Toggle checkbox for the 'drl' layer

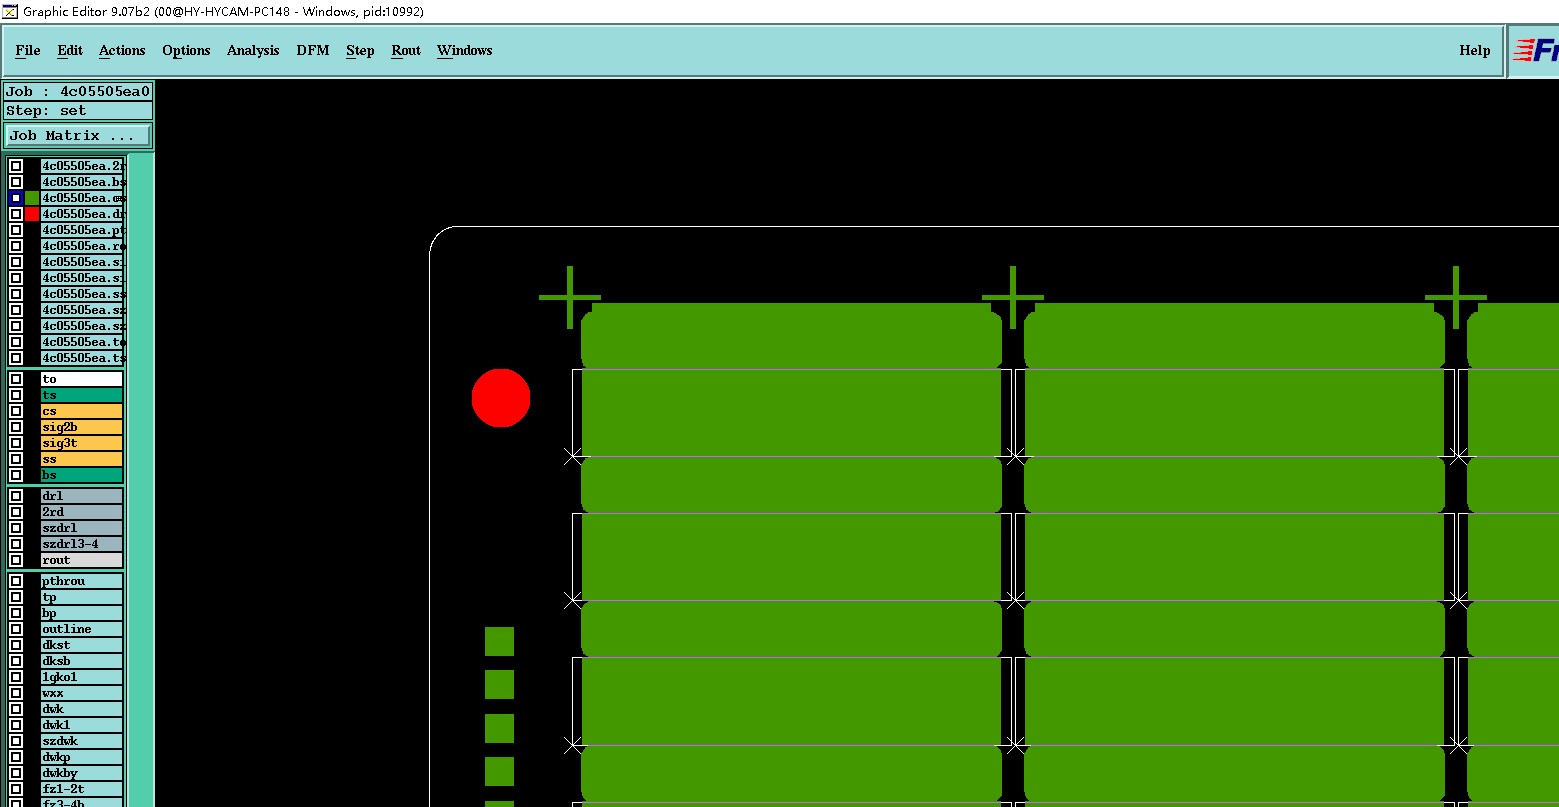pos(16,496)
